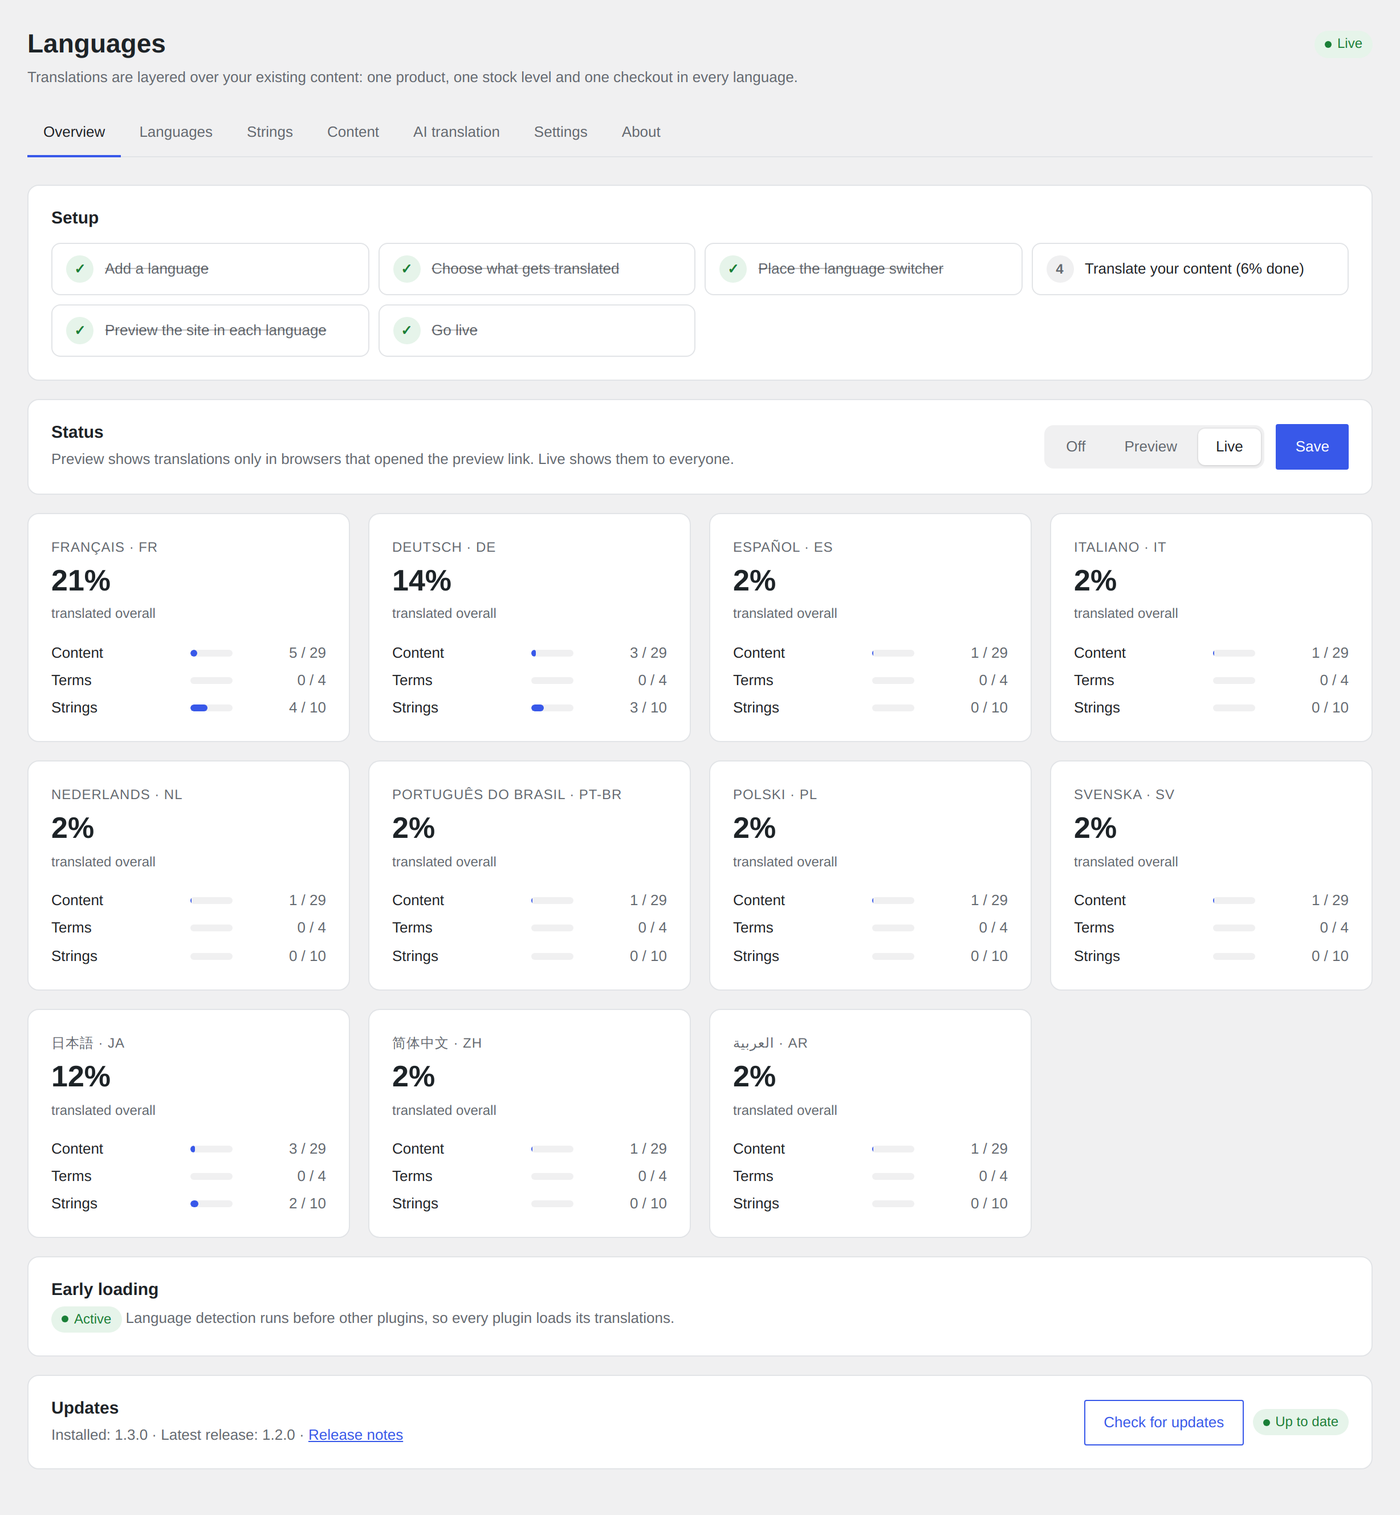Image resolution: width=1400 pixels, height=1515 pixels.
Task: Click the Go live setup step label
Action: (454, 330)
